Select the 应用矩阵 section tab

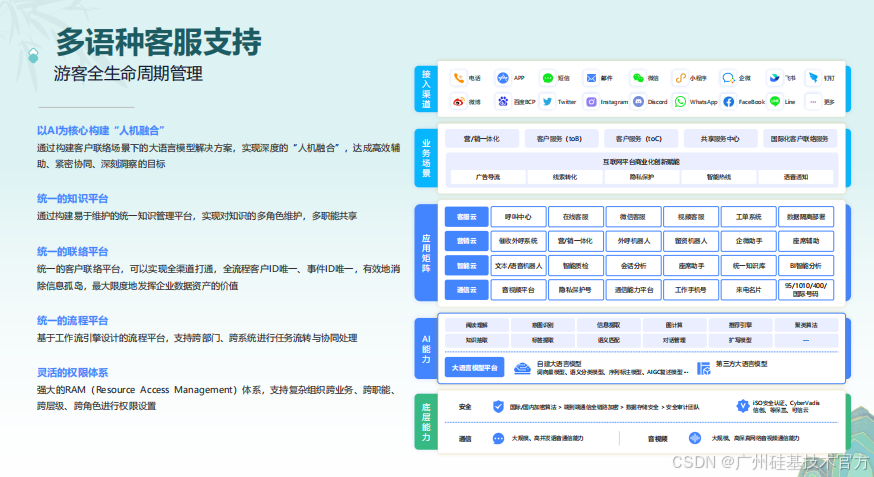pos(426,253)
